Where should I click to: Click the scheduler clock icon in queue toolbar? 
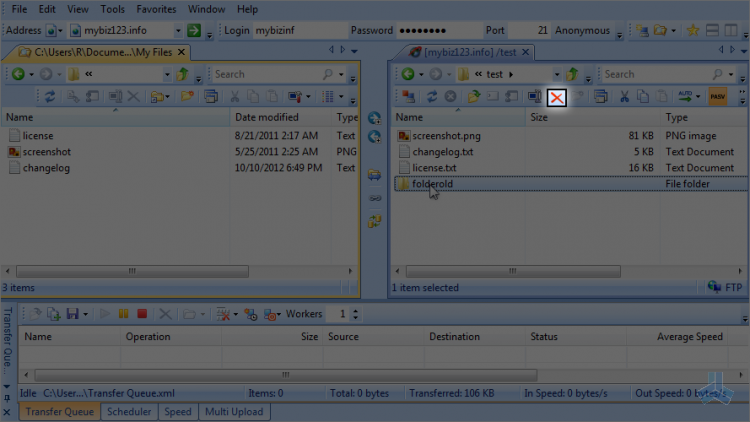click(x=251, y=314)
